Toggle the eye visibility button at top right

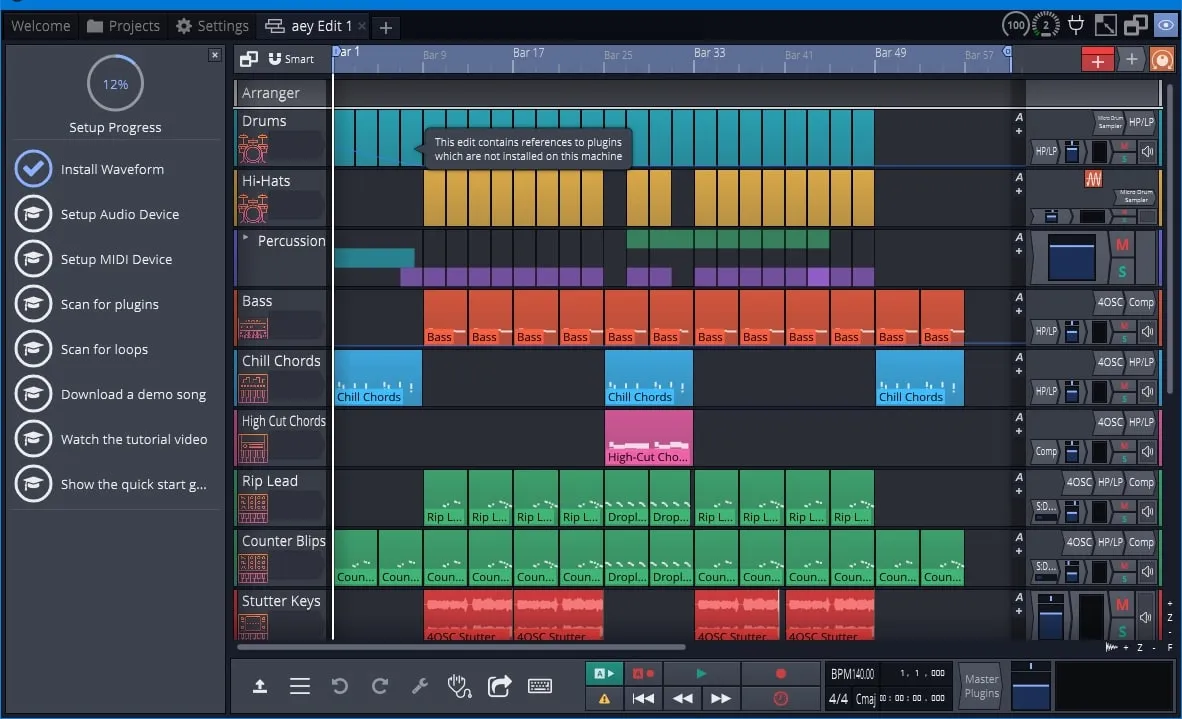click(x=1165, y=26)
